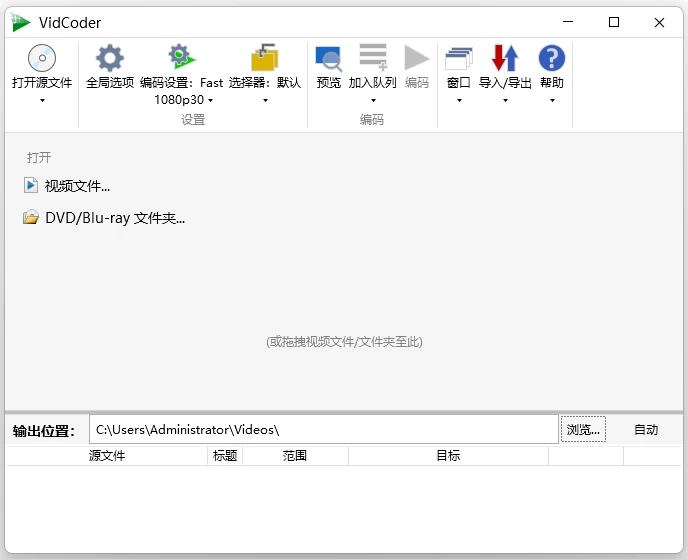Expand the arrow under 选择器
Screen dimensions: 688x559
click(265, 100)
